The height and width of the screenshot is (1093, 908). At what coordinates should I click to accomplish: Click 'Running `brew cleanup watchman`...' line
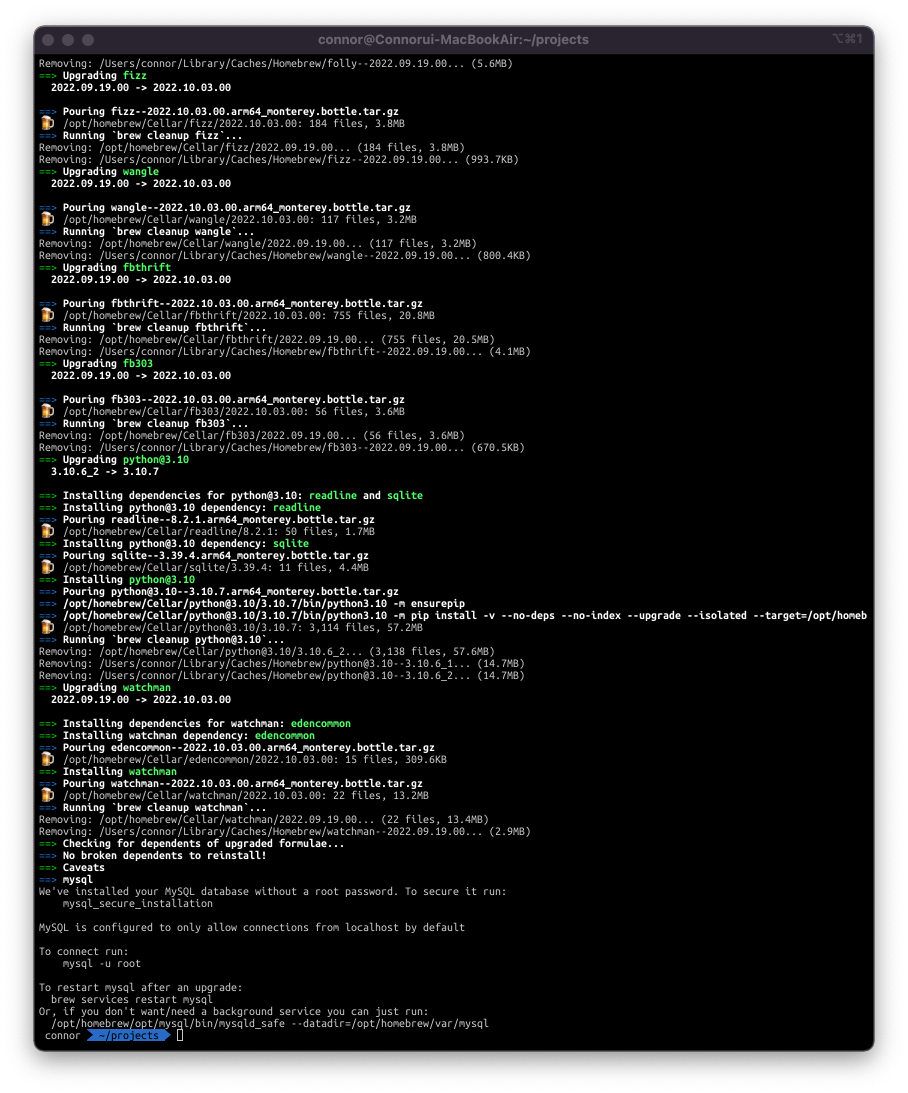point(153,807)
